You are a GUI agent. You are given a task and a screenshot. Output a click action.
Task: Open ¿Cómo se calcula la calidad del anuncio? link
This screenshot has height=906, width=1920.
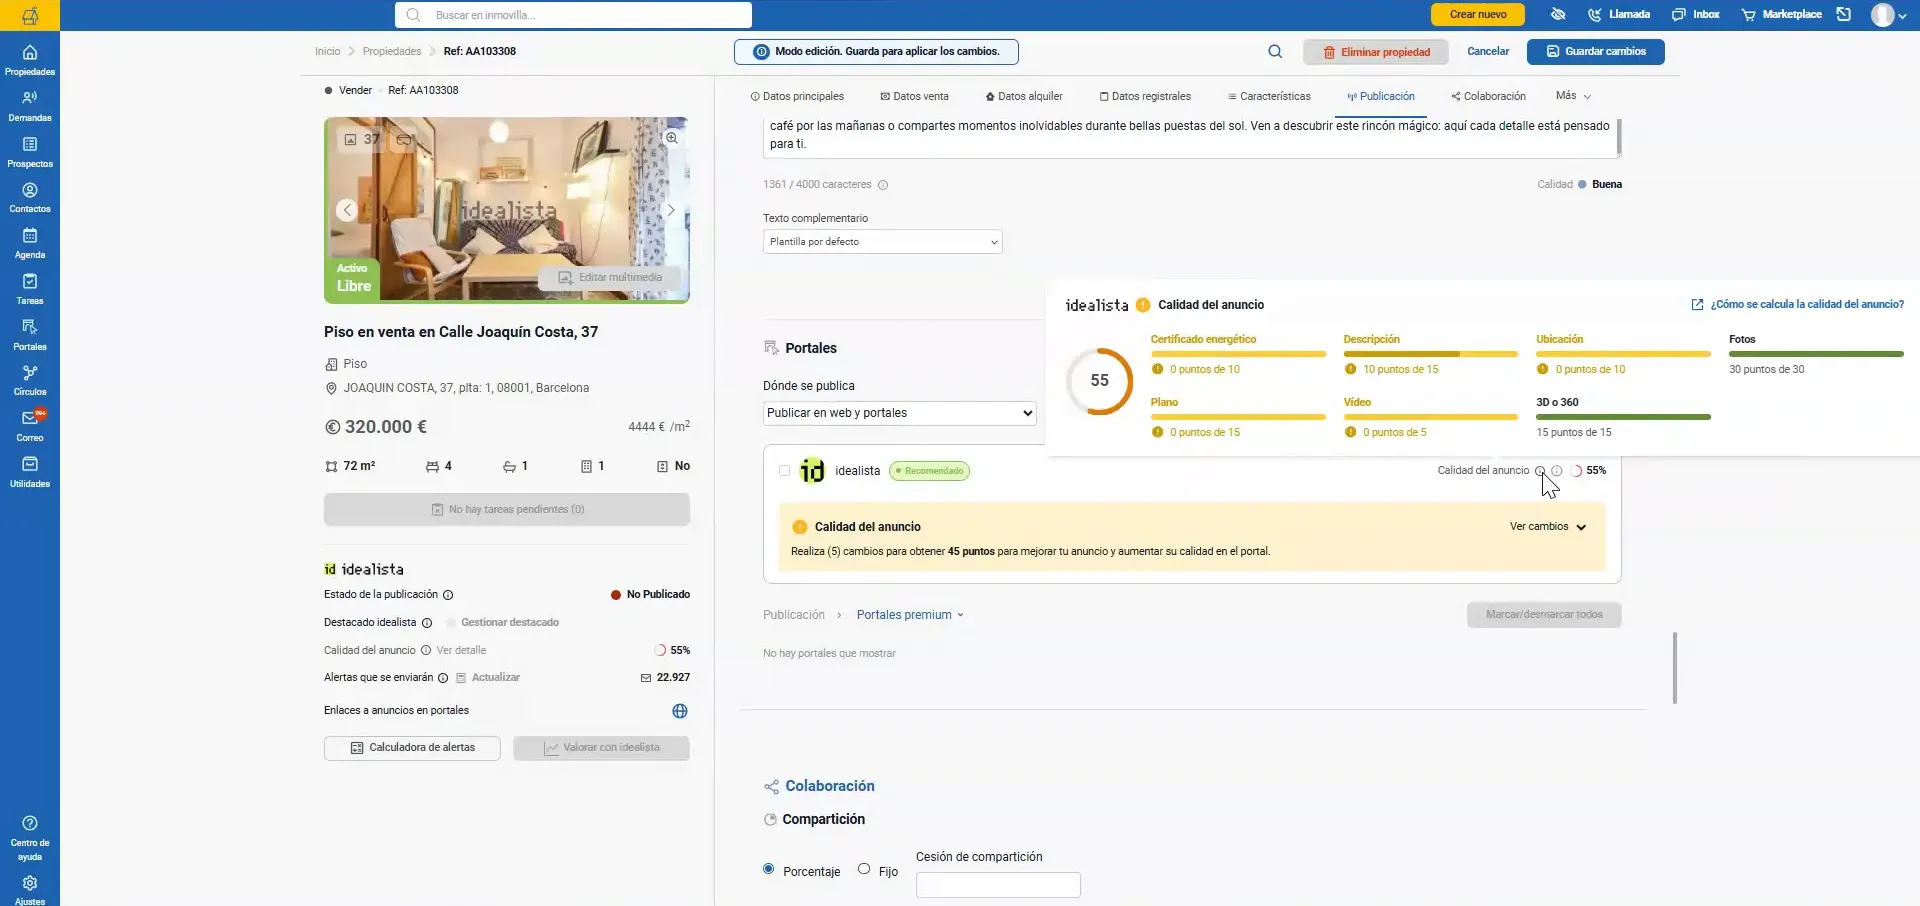1797,305
